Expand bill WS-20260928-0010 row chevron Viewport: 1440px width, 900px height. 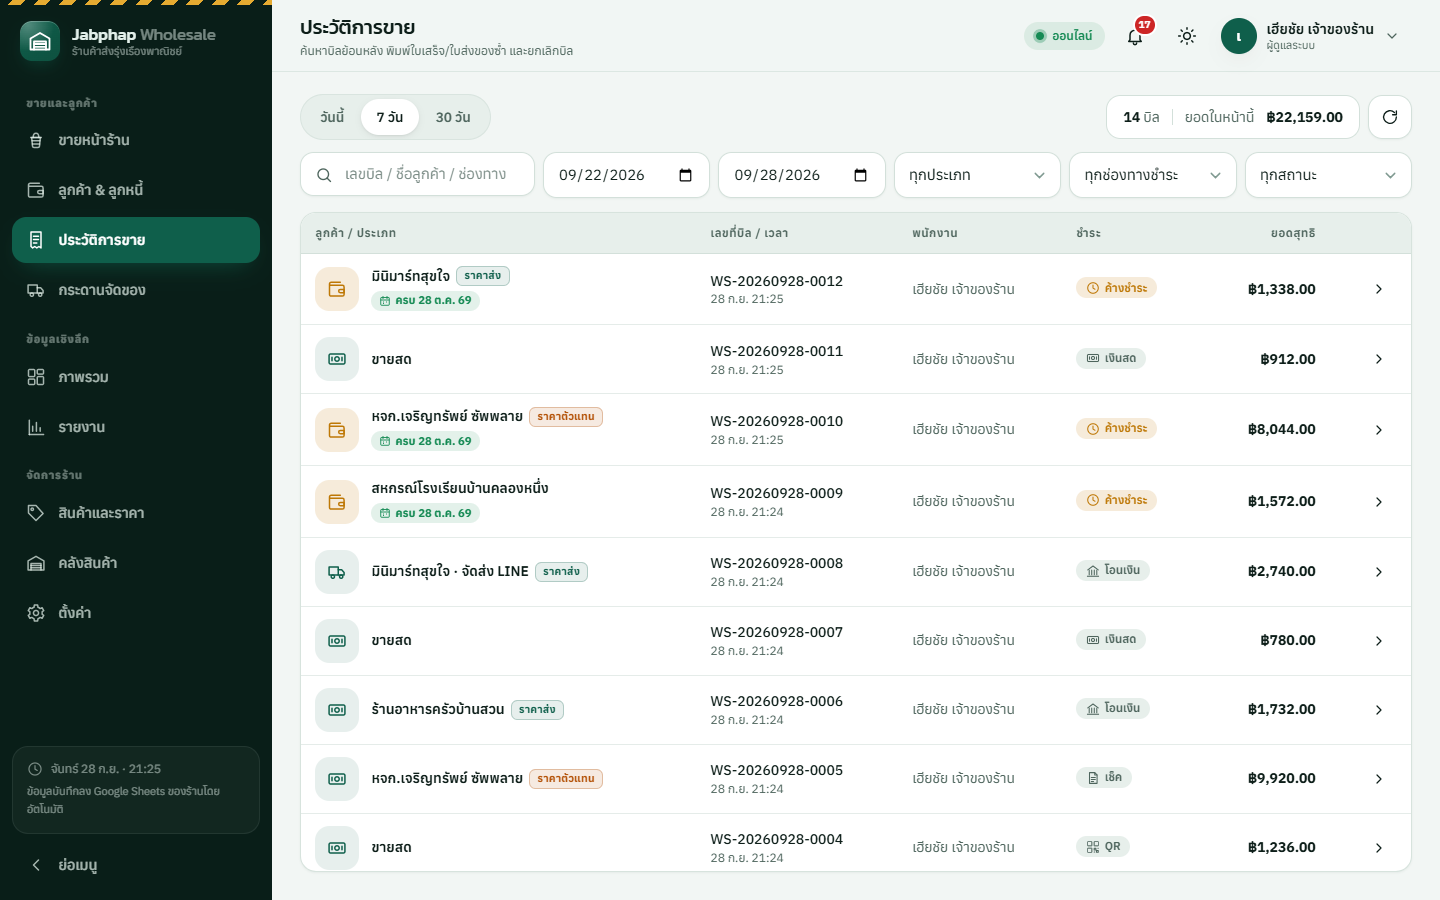pyautogui.click(x=1379, y=430)
